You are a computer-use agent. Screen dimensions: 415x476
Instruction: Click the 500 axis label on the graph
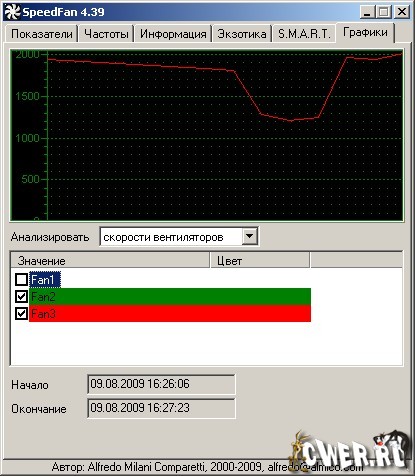click(x=30, y=179)
